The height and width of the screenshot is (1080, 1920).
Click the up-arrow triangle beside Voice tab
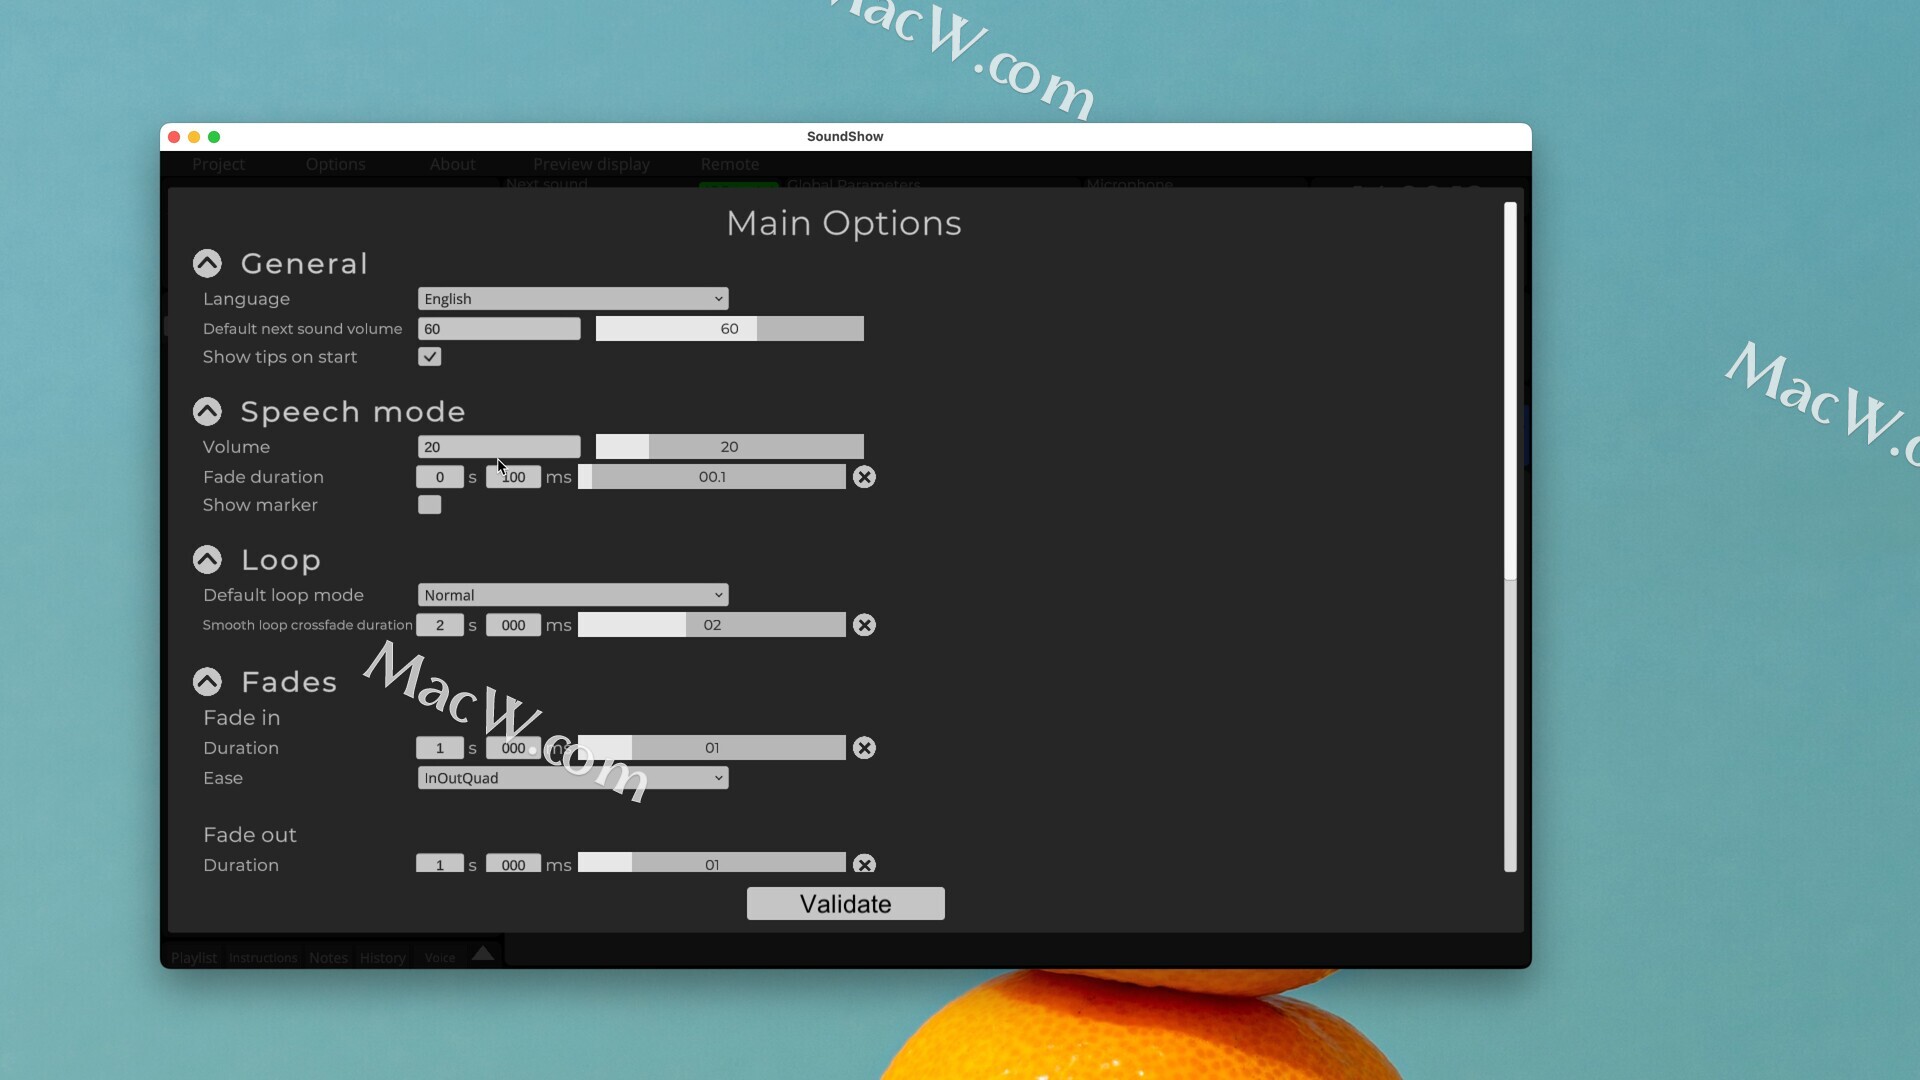tap(483, 953)
